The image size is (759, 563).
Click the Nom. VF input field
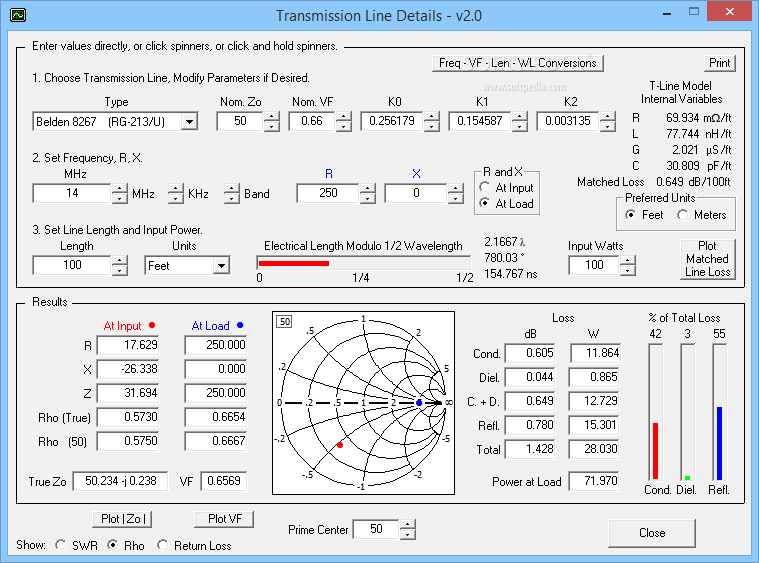click(312, 121)
